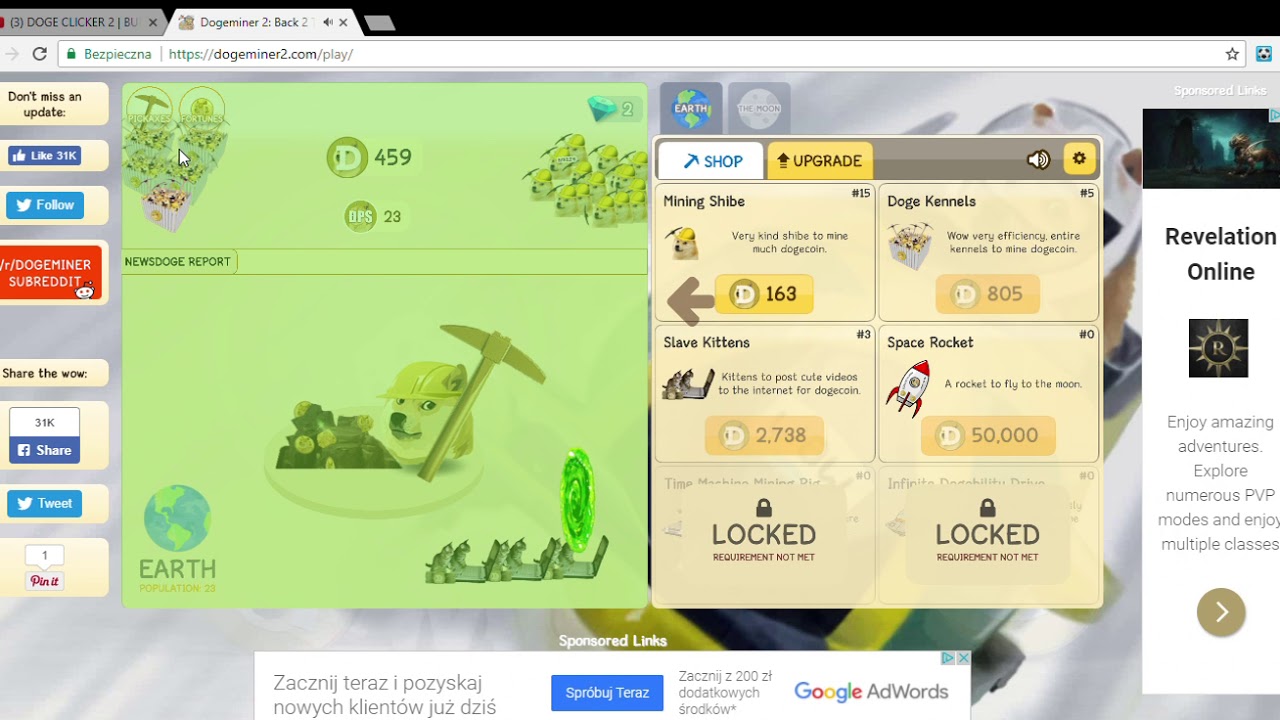The height and width of the screenshot is (720, 1280).
Task: Click the Slave Kittens item icon
Action: click(688, 384)
